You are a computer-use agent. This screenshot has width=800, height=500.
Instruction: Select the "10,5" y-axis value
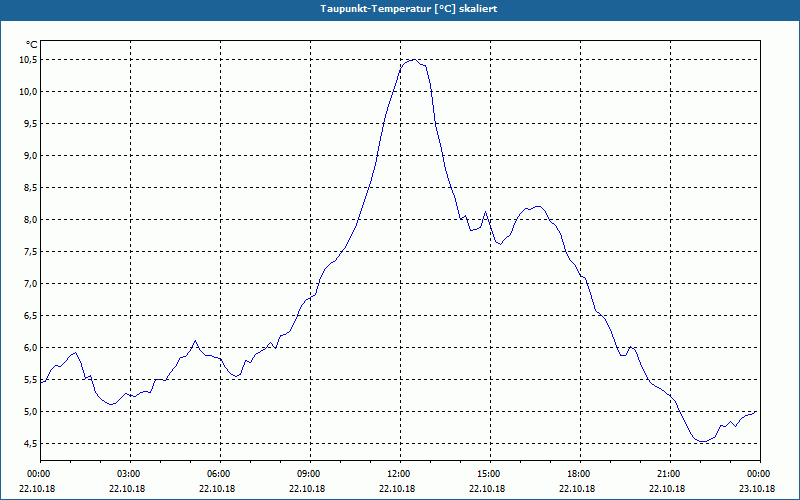(x=28, y=60)
